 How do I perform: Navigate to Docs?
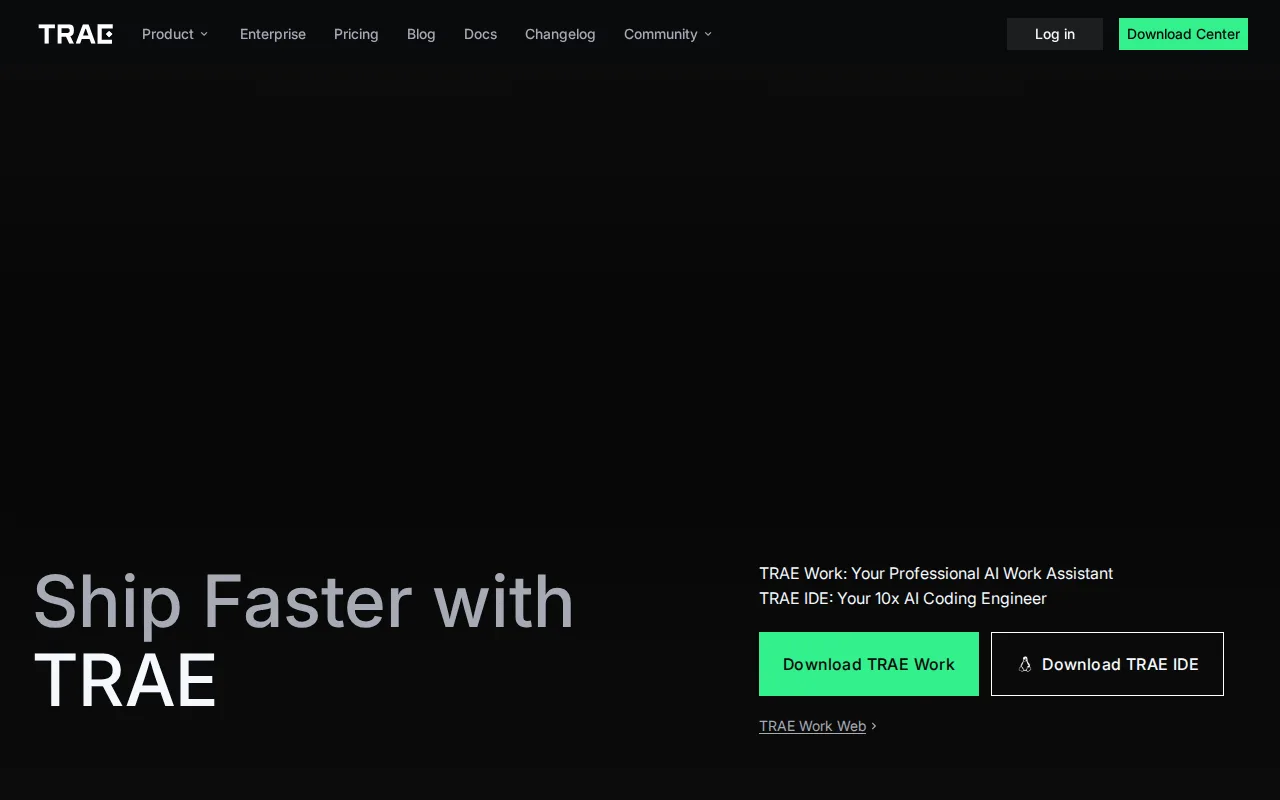480,34
